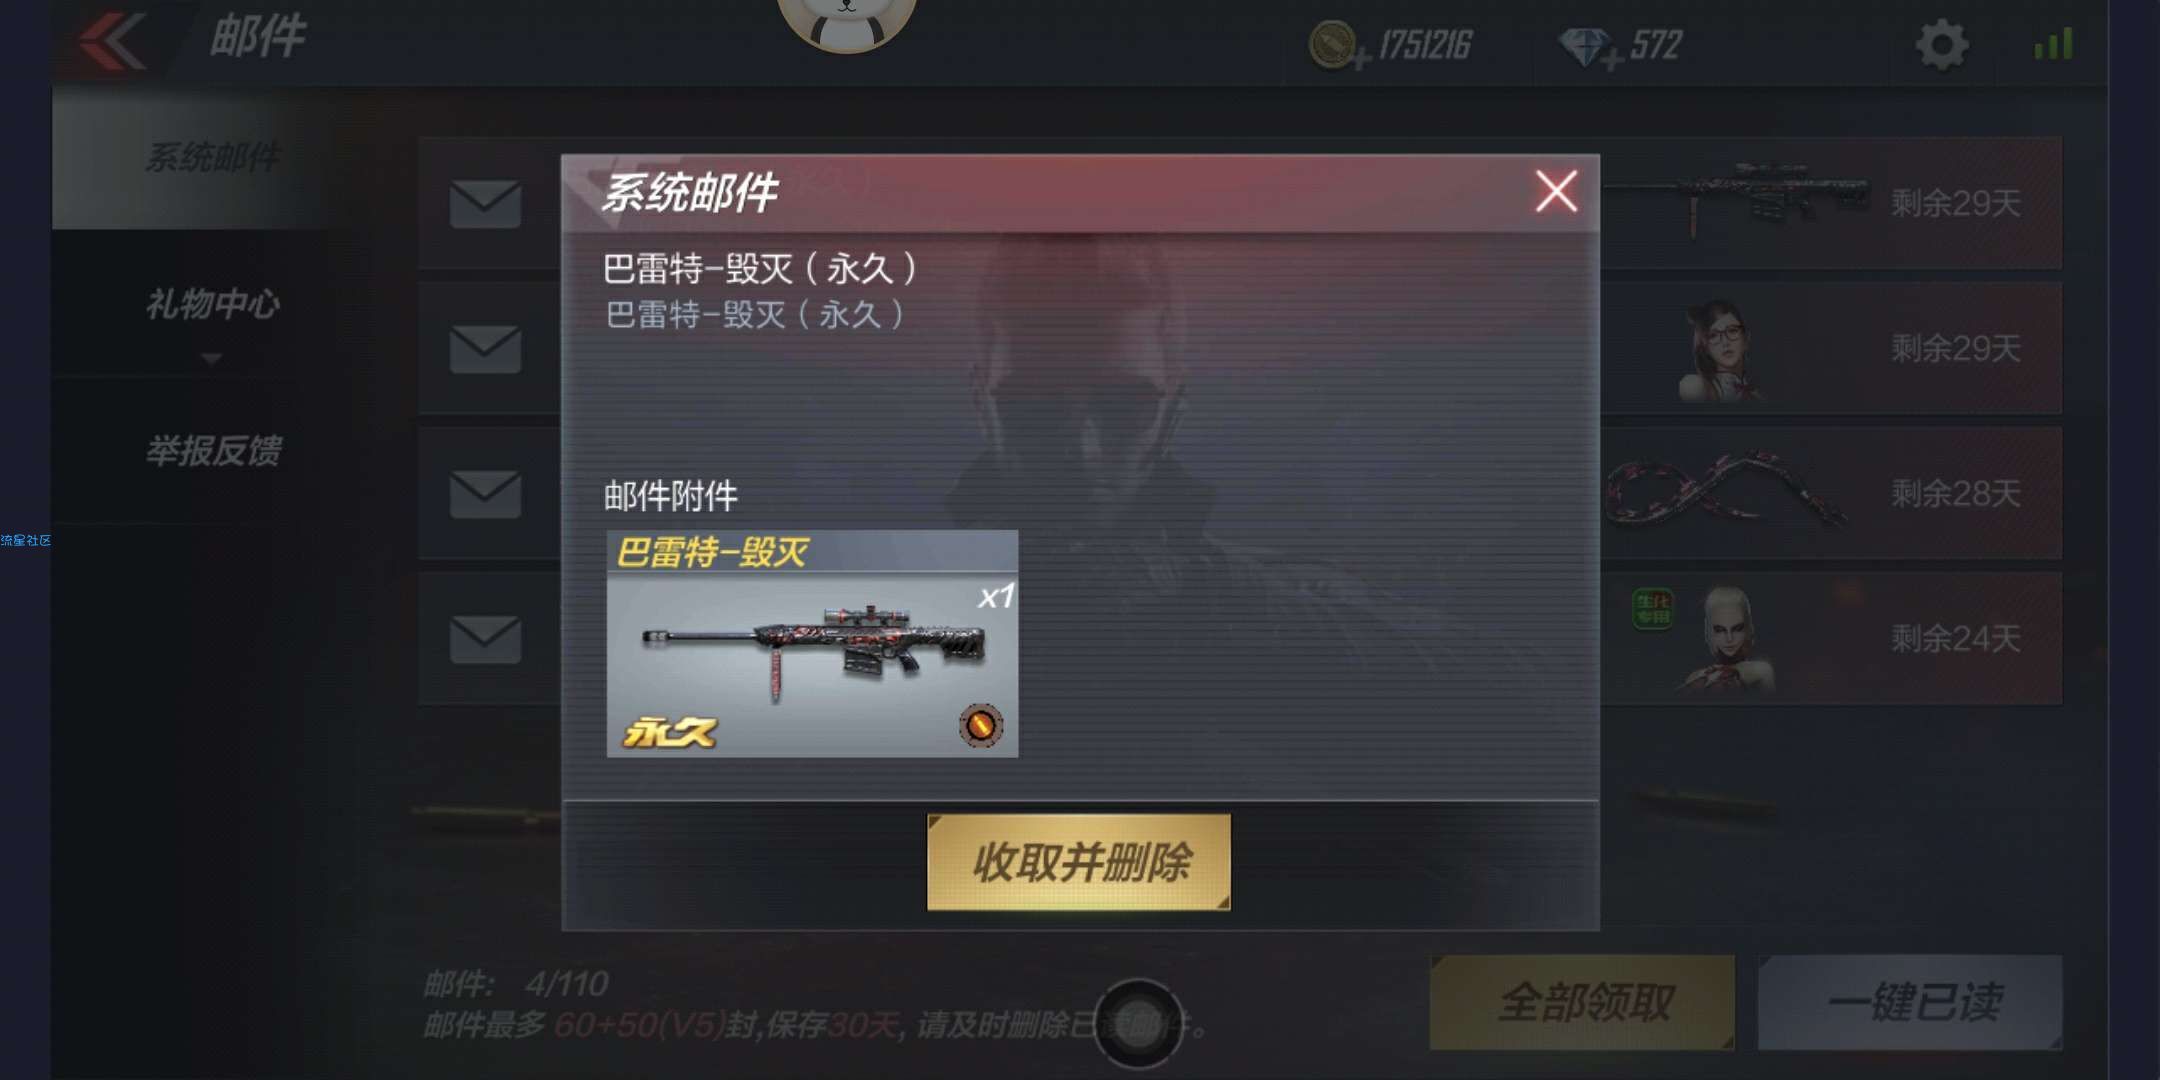Switch to the 礼物中心 tab
2160x1080 pixels.
213,304
